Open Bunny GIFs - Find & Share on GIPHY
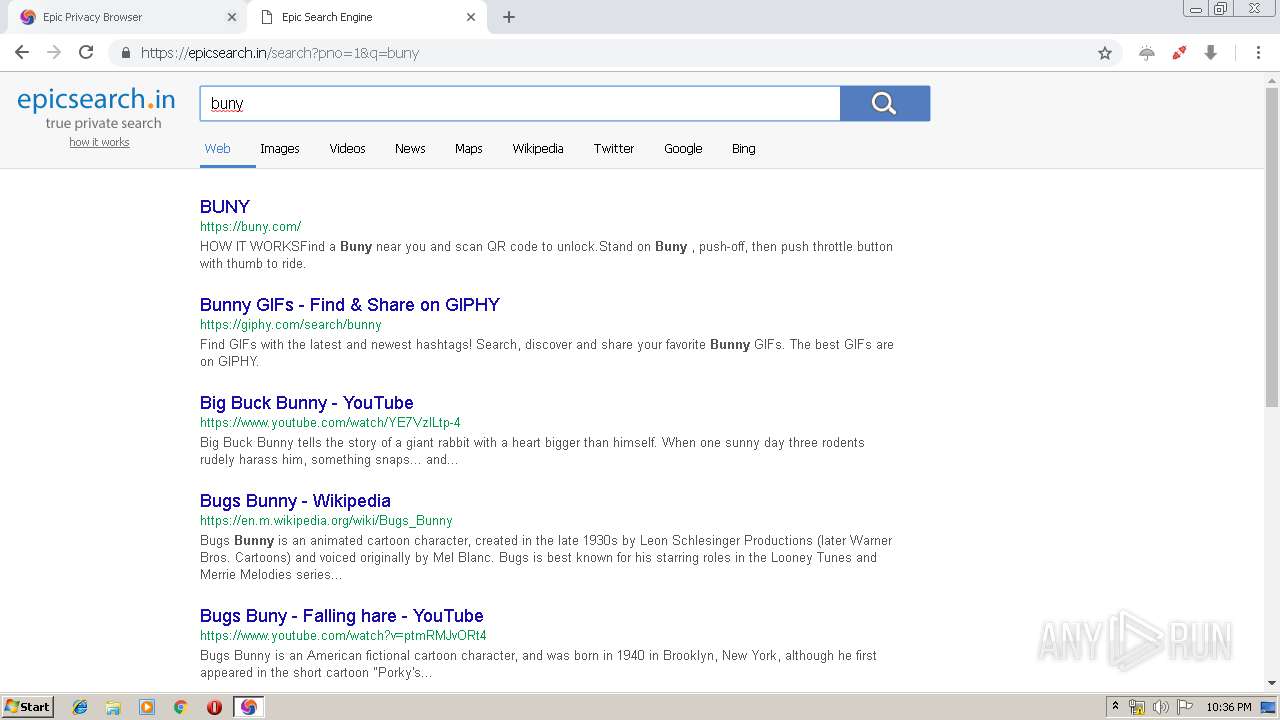1280x720 pixels. (350, 304)
